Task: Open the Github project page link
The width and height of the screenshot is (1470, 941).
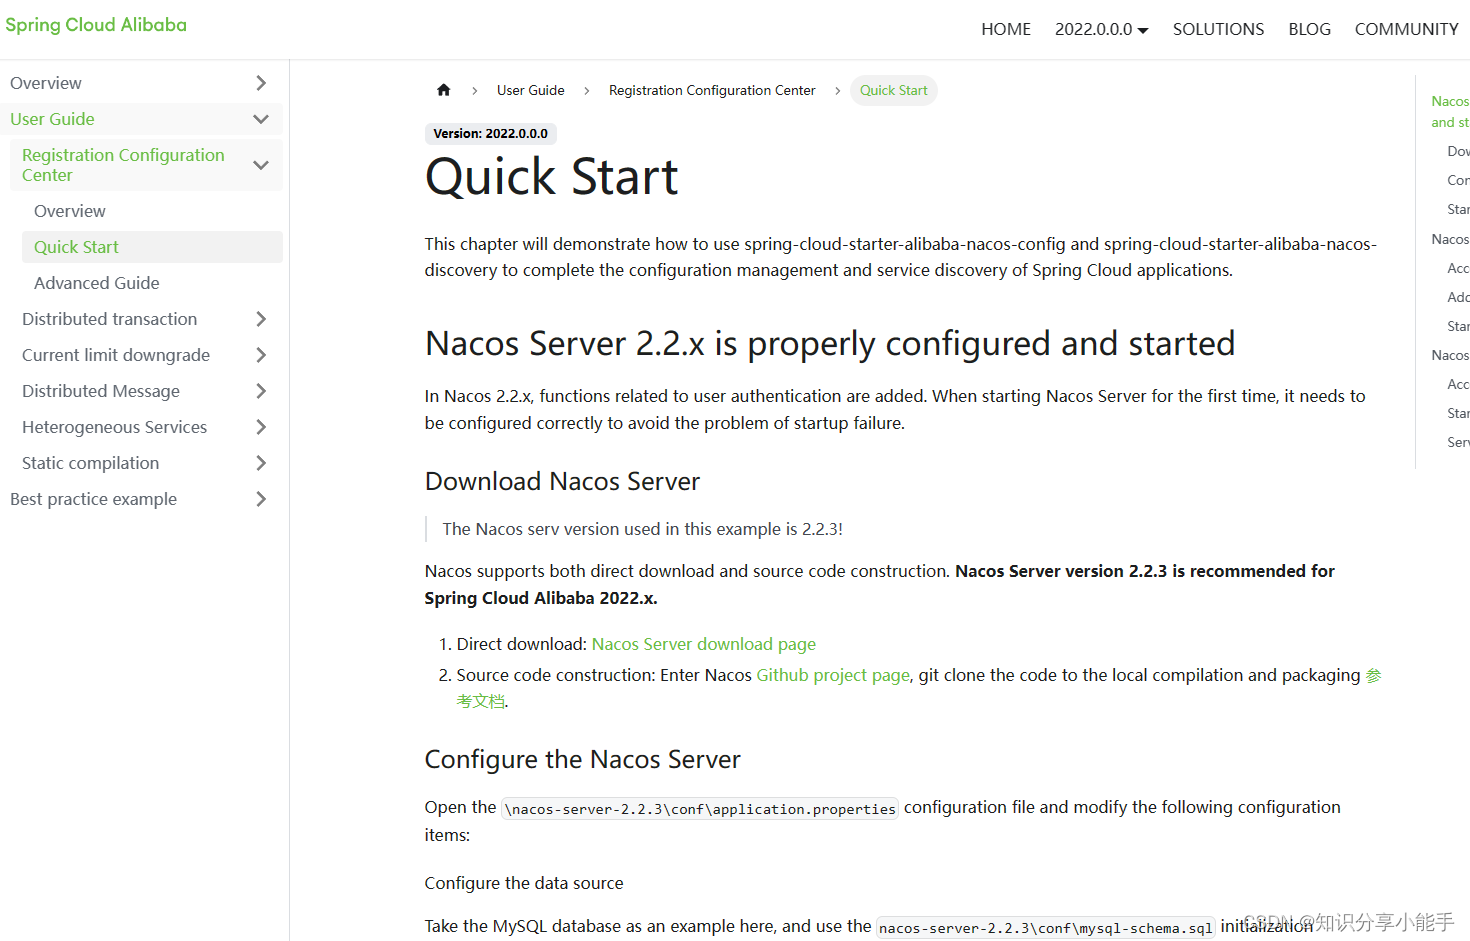Action: [833, 675]
